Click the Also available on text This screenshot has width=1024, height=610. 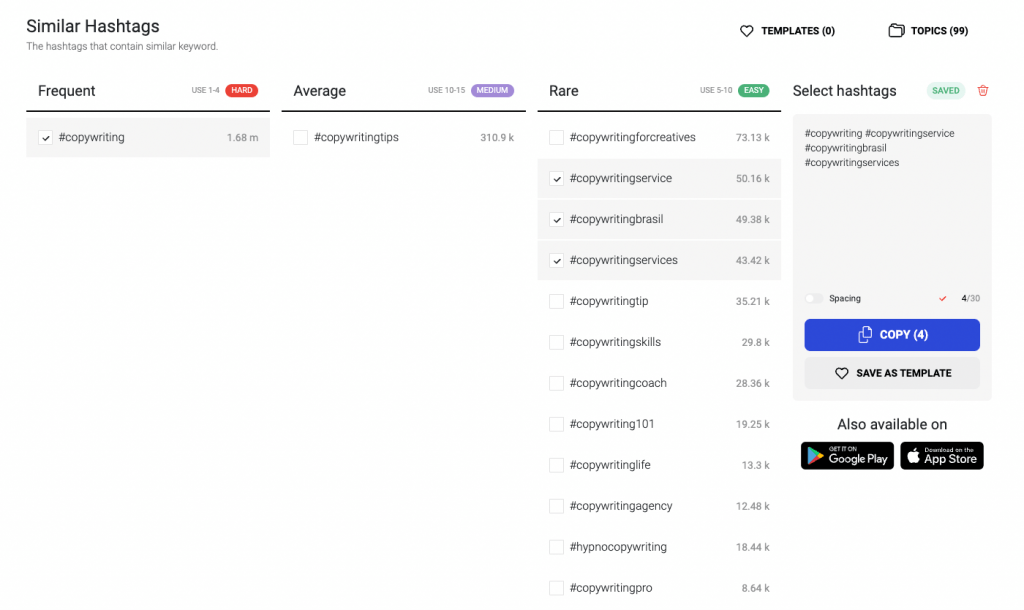click(892, 425)
